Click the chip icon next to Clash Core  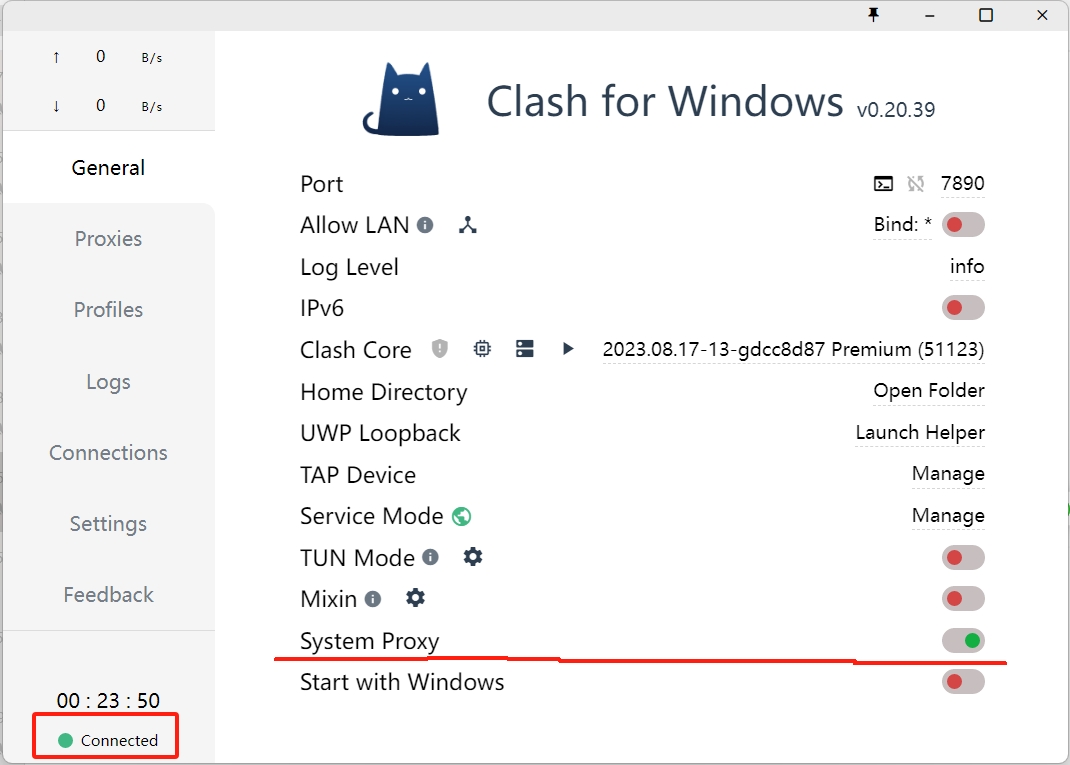coord(482,349)
